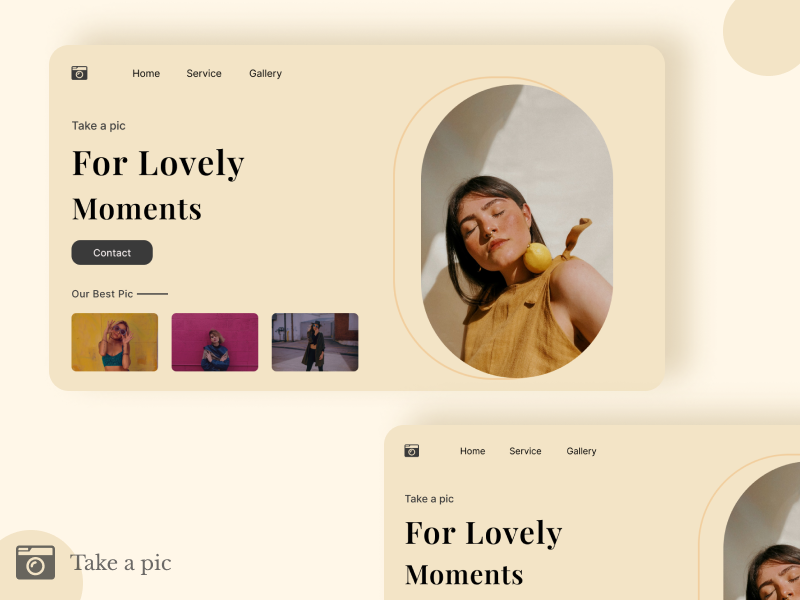
Task: Click the camera logo in top card navbar
Action: point(79,73)
